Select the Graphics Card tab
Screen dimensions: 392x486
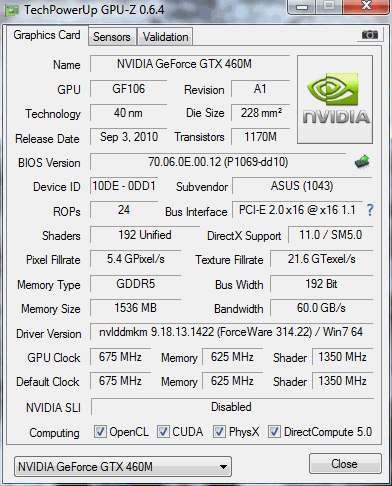[x=47, y=35]
